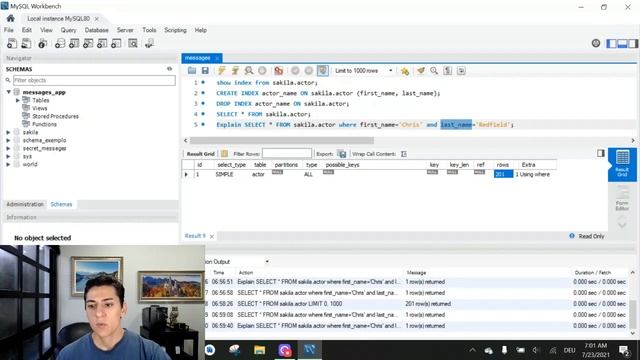
Task: Expand the Tables node
Action: click(x=18, y=100)
